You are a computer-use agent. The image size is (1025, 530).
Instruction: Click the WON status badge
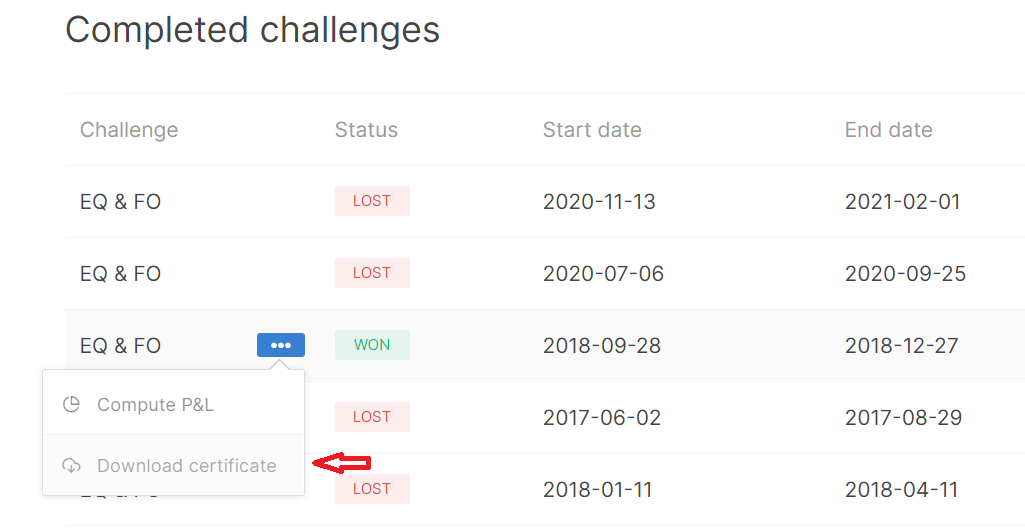point(372,345)
